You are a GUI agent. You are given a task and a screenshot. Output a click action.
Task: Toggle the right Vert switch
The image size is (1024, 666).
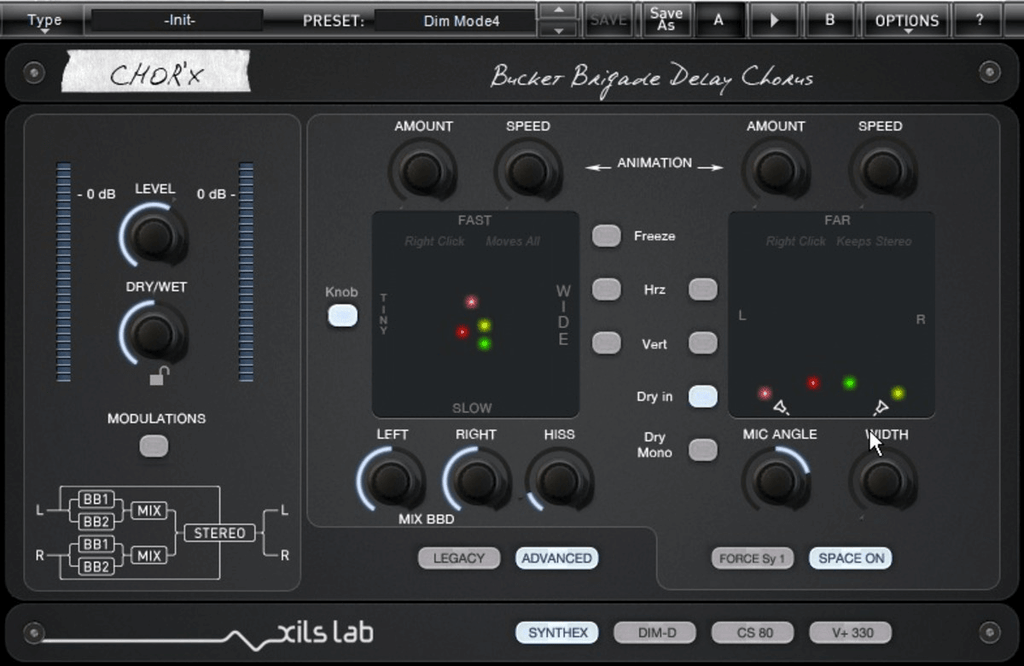(x=703, y=343)
